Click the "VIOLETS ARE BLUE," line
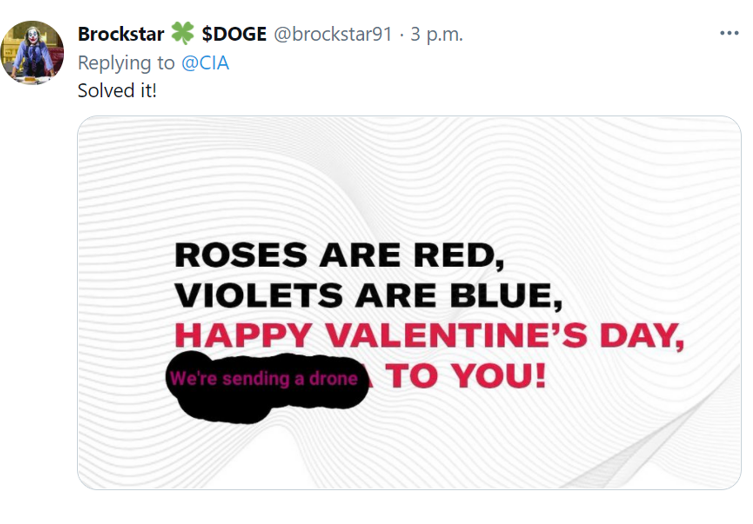Viewport: 753px width, 524px height. click(368, 294)
